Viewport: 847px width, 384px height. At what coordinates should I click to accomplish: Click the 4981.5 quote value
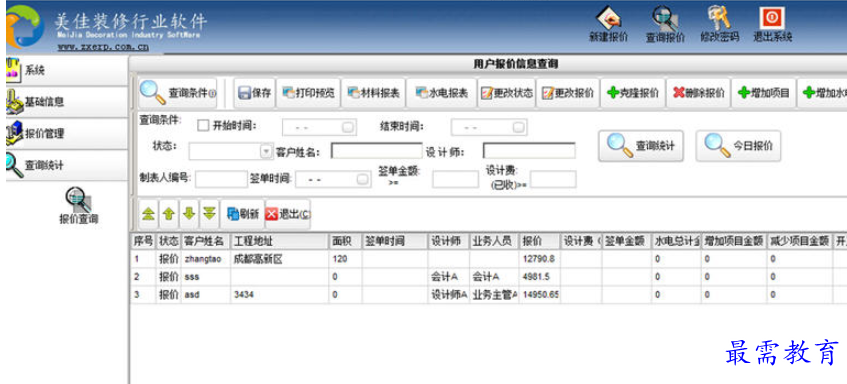click(x=540, y=277)
